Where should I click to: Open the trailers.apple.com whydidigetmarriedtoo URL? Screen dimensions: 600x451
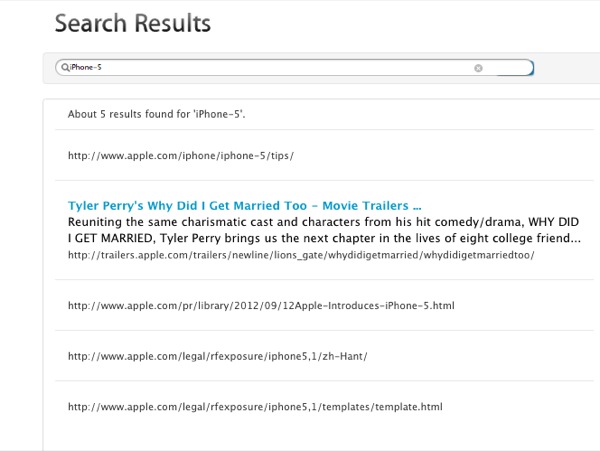pos(301,255)
